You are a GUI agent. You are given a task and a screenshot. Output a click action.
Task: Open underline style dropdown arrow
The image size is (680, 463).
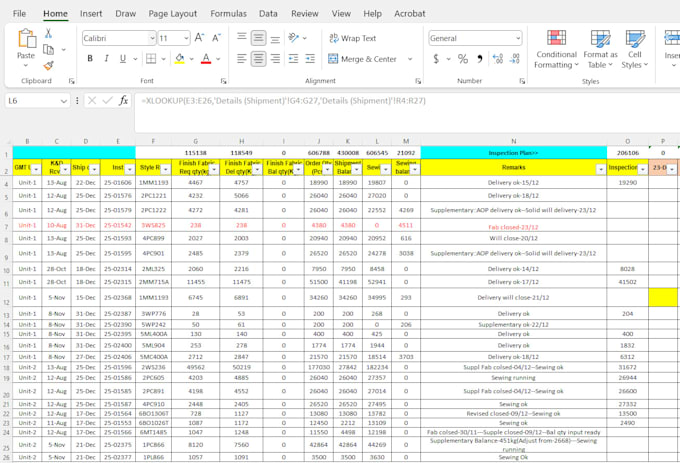pyautogui.click(x=135, y=59)
